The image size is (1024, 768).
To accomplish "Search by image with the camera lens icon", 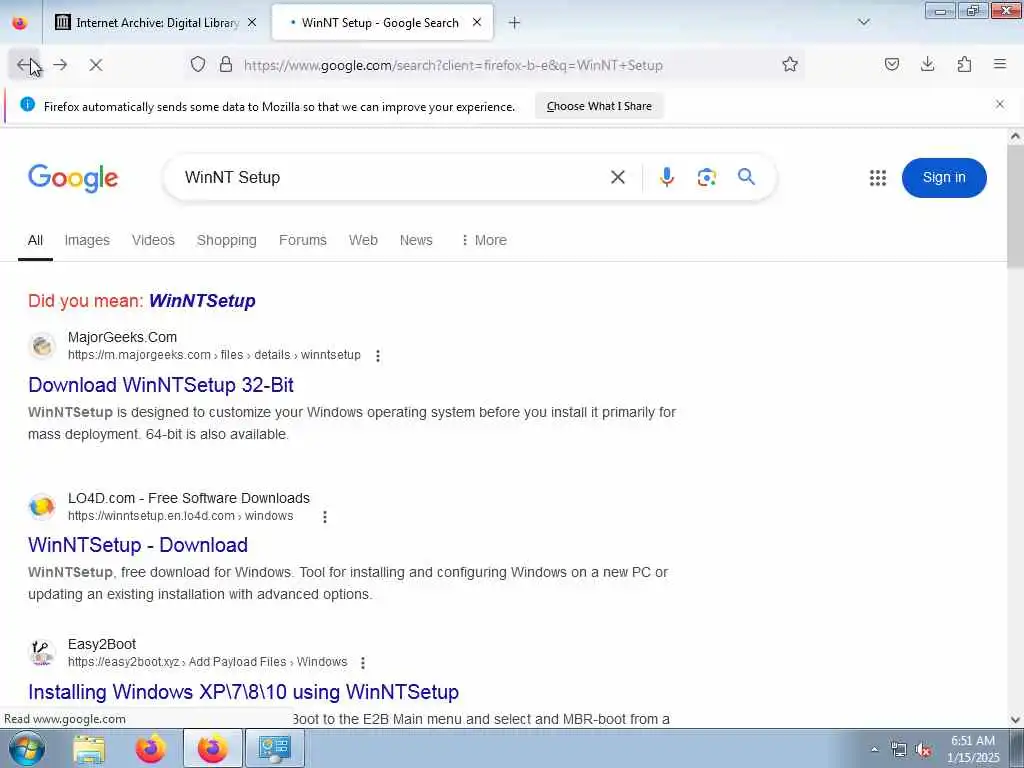I will click(706, 177).
